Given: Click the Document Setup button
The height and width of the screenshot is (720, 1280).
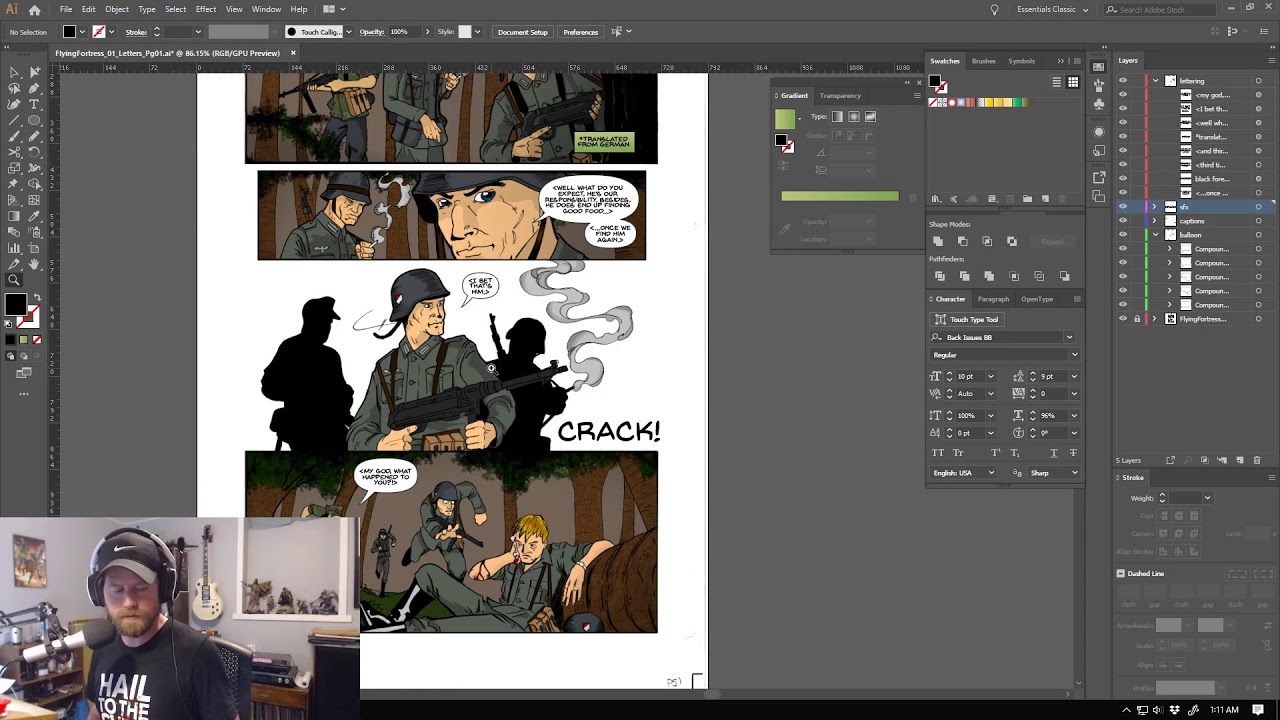Looking at the screenshot, I should point(522,31).
